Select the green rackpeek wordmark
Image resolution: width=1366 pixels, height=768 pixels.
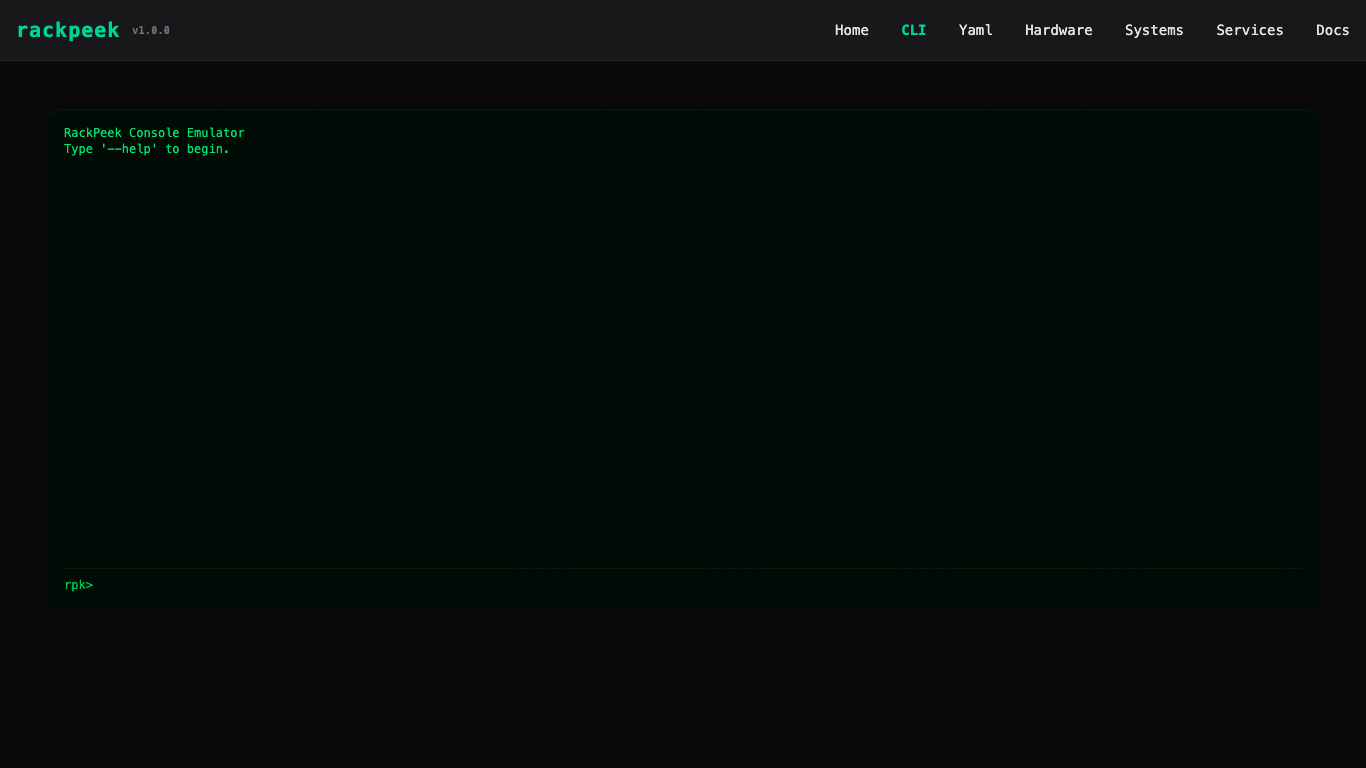tap(67, 30)
